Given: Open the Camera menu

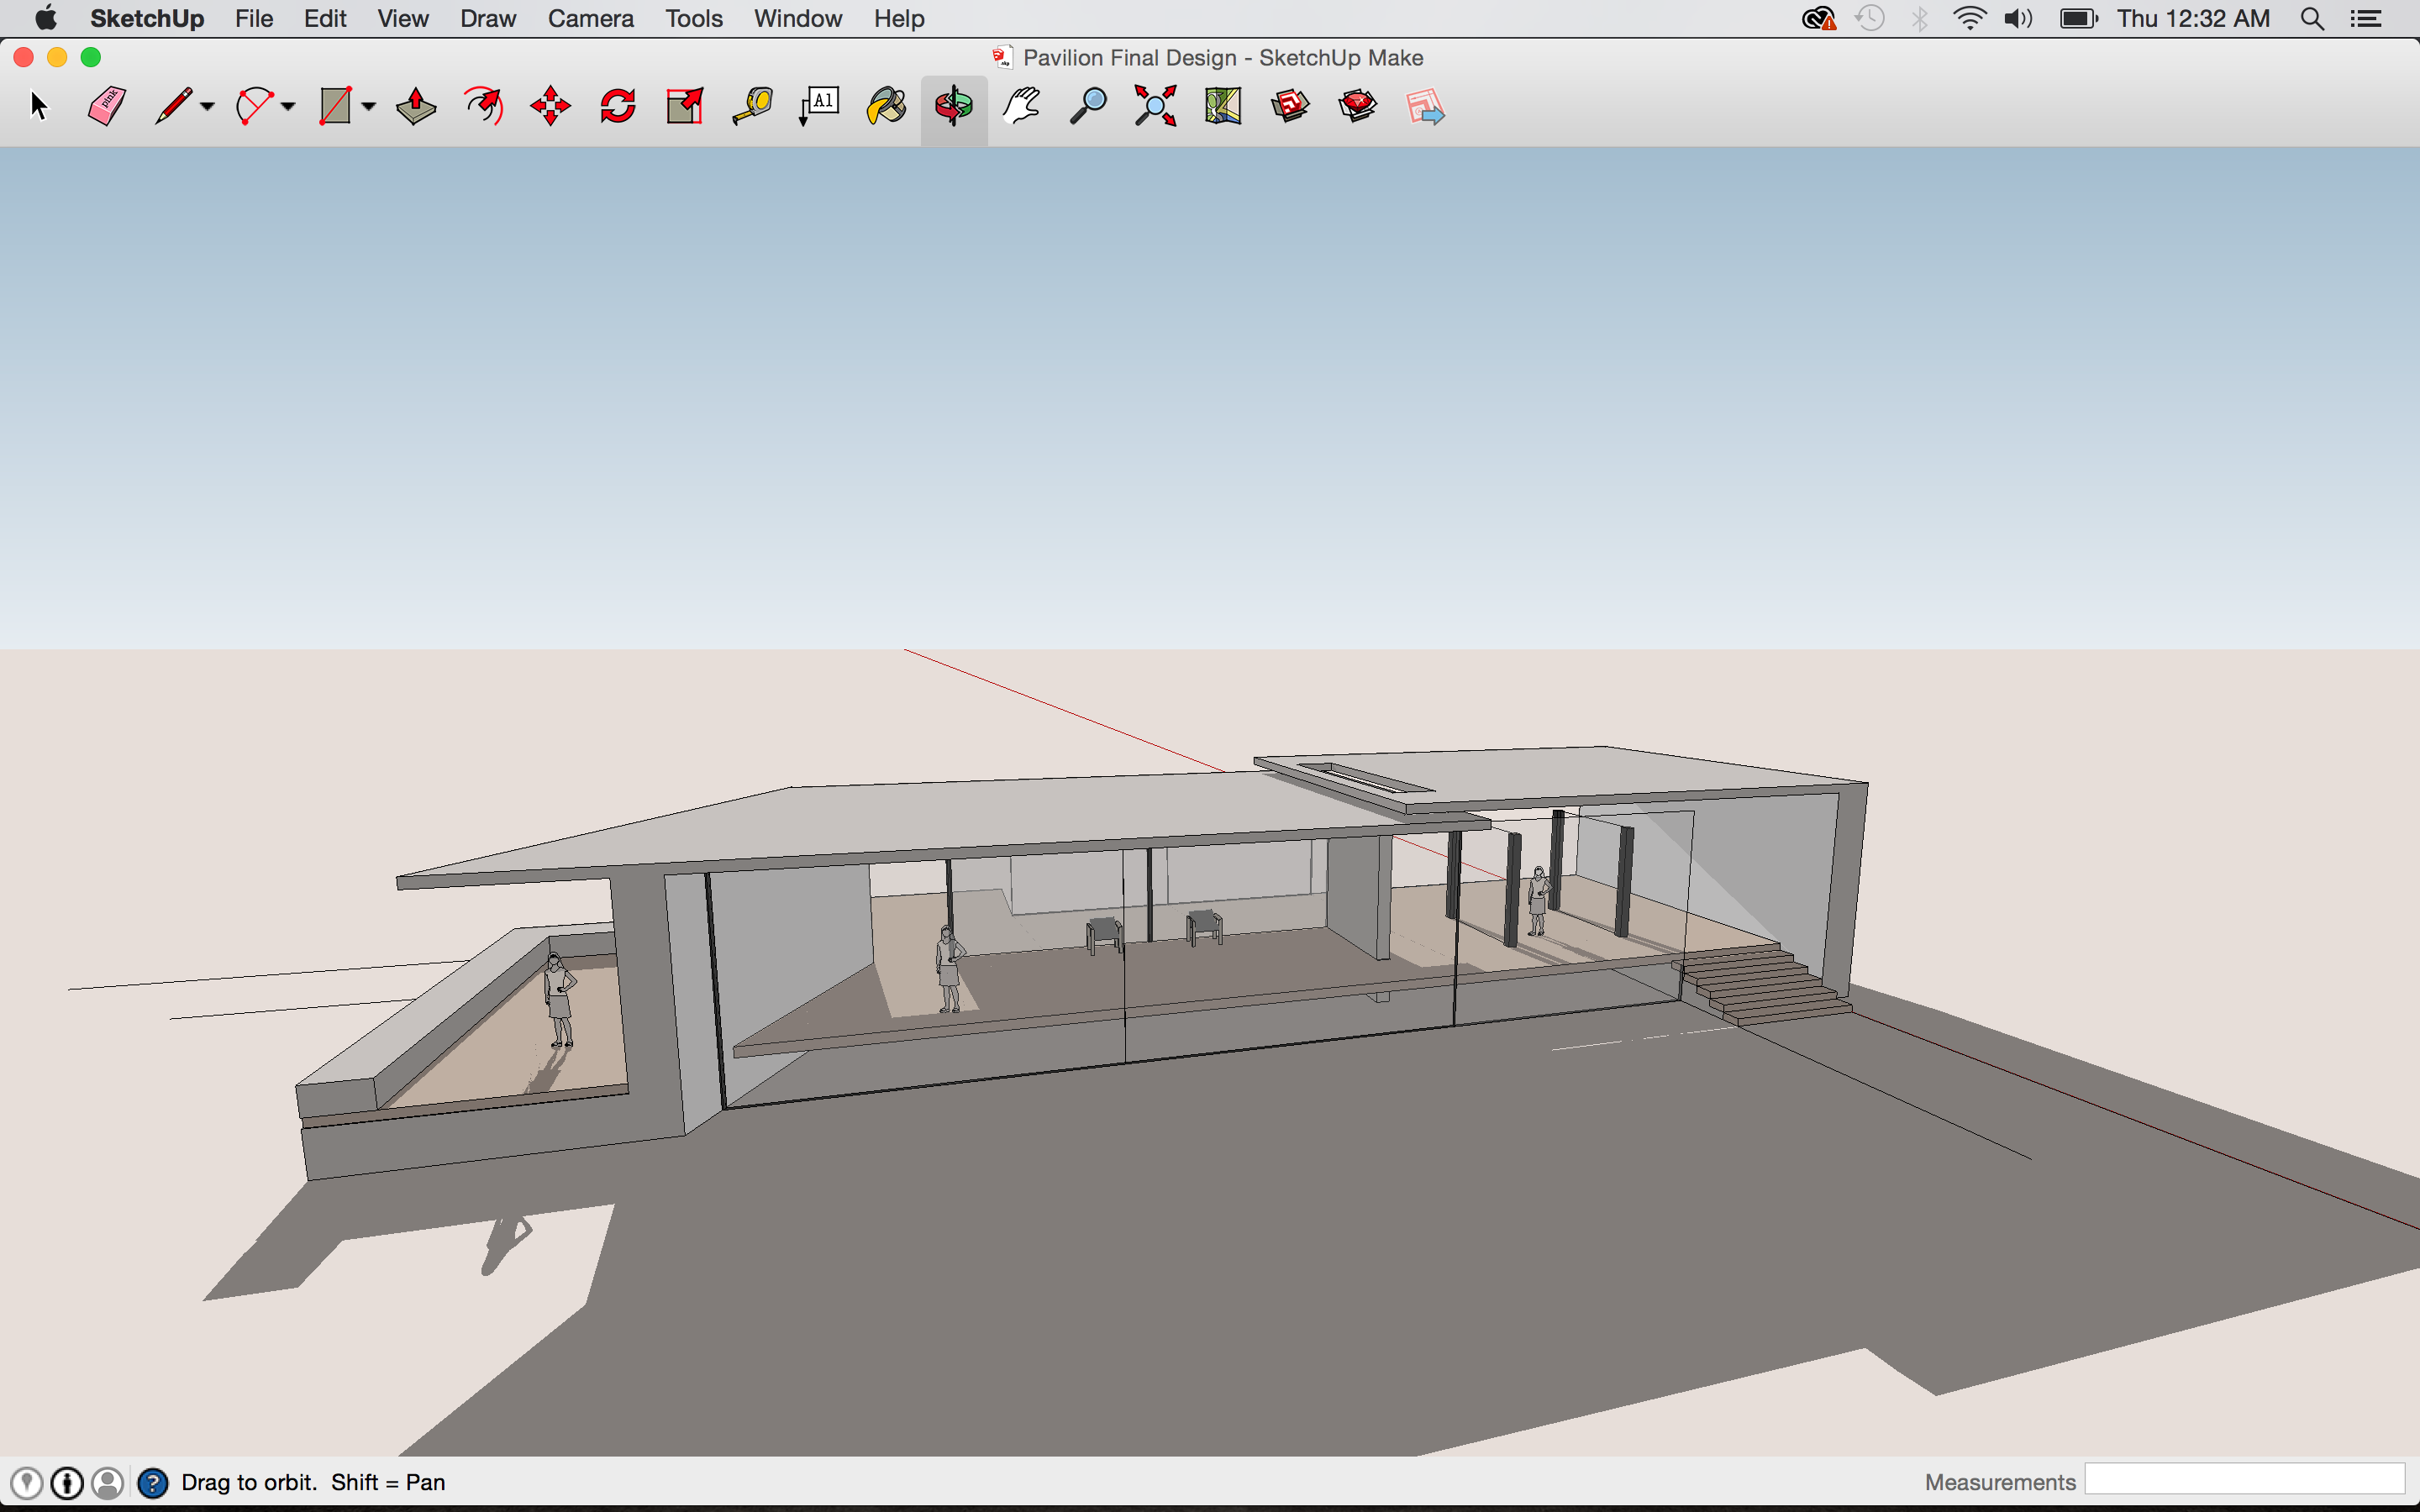Looking at the screenshot, I should 591,18.
